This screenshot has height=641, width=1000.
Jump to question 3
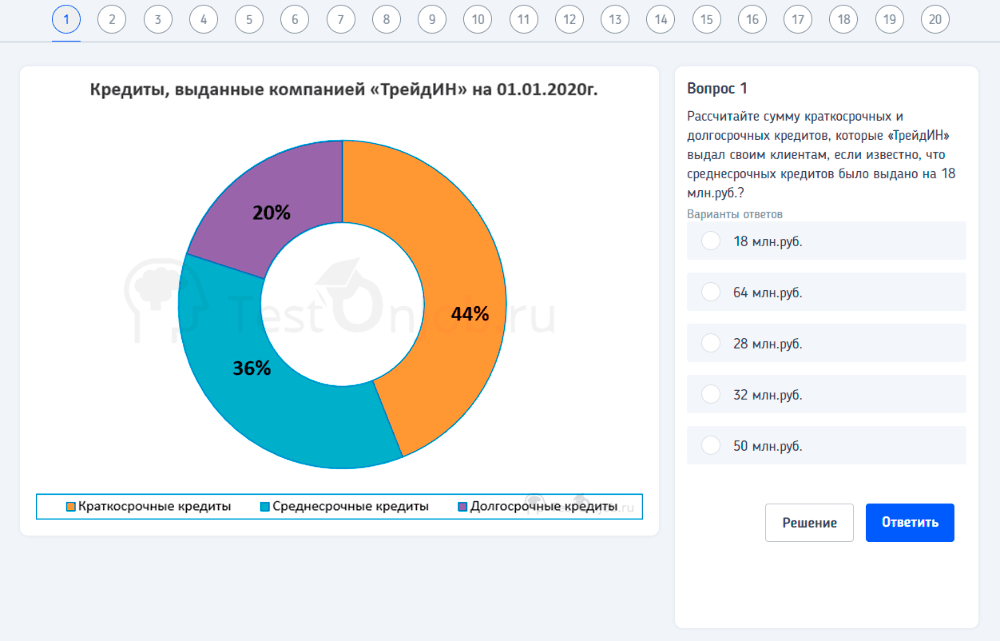pos(158,19)
